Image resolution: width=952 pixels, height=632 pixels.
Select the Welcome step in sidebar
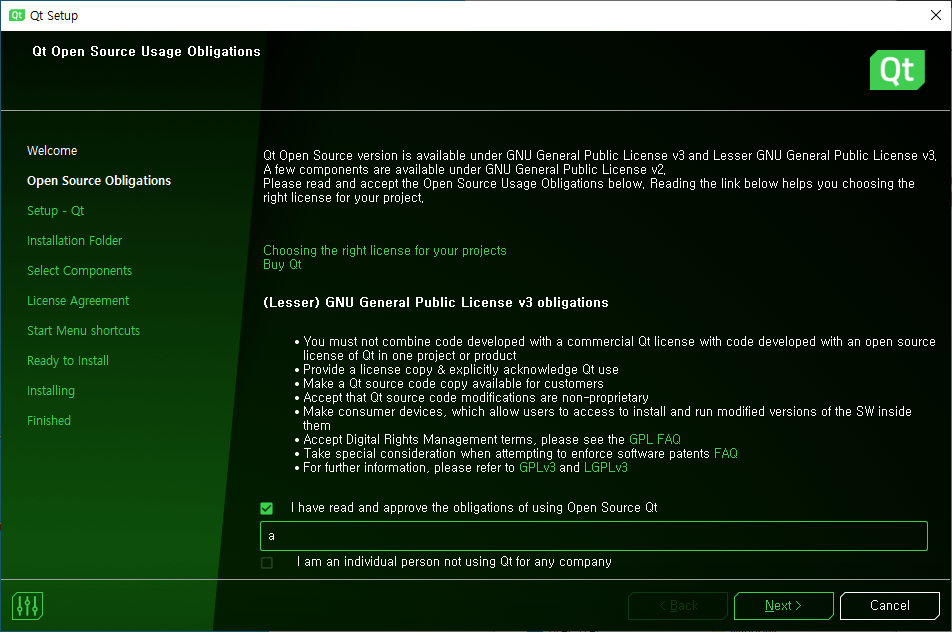[x=52, y=151]
